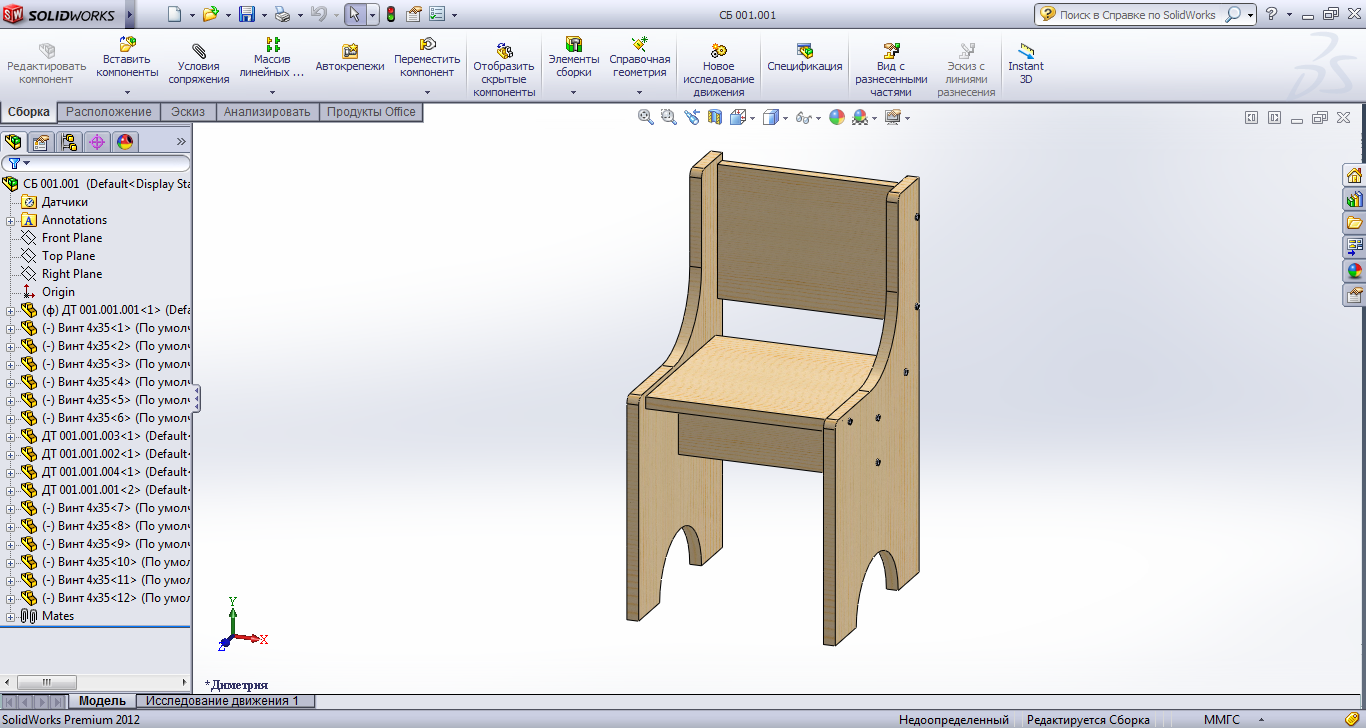The height and width of the screenshot is (728, 1366).
Task: Open the file Properties icon in the top toolbar
Action: click(x=413, y=14)
